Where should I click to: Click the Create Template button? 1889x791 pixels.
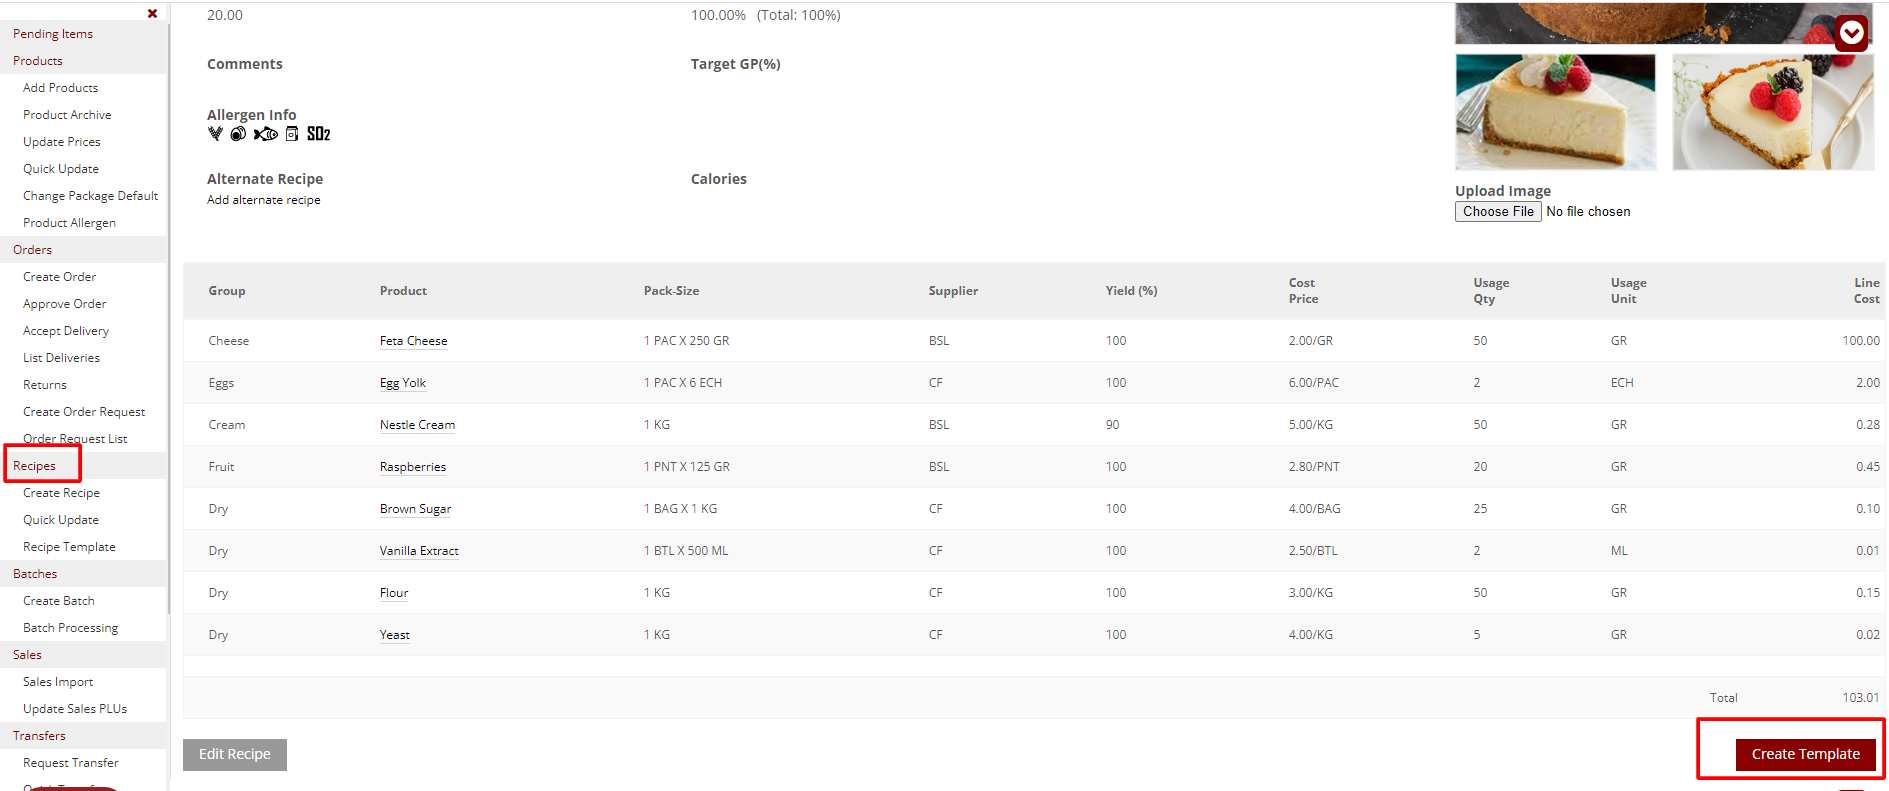(1805, 754)
